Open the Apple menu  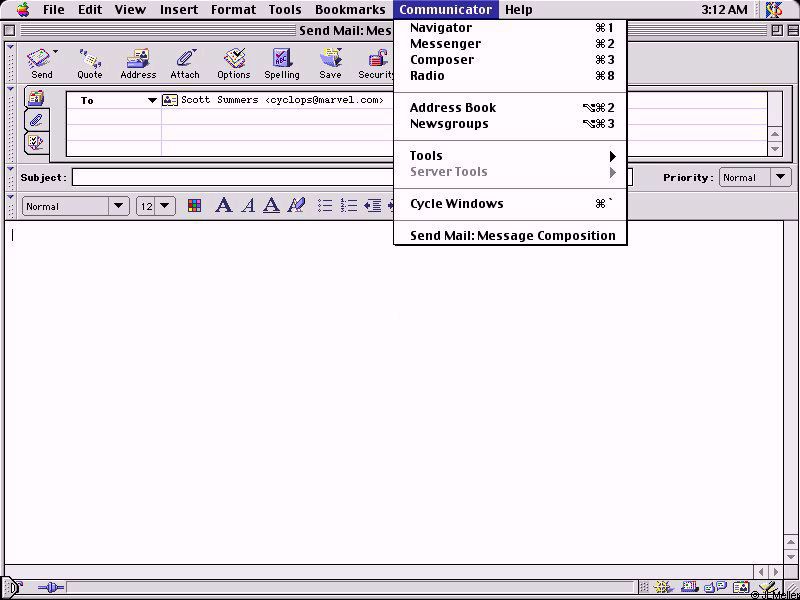pos(23,9)
